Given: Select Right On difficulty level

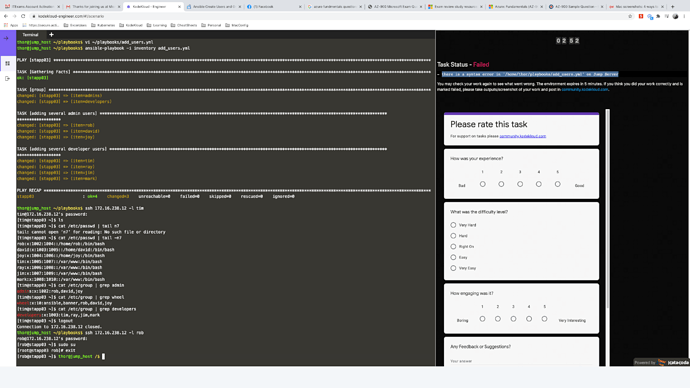Looking at the screenshot, I should (x=453, y=246).
